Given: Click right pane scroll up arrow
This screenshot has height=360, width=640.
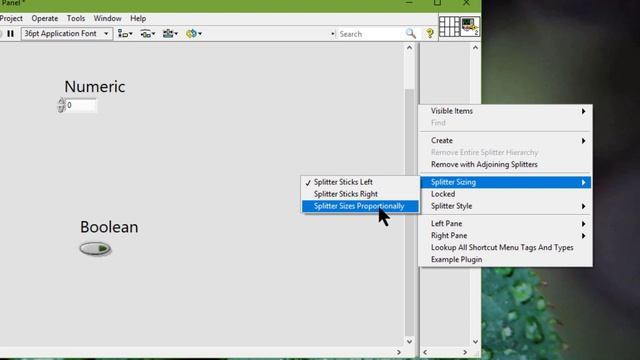Looking at the screenshot, I should coord(475,48).
